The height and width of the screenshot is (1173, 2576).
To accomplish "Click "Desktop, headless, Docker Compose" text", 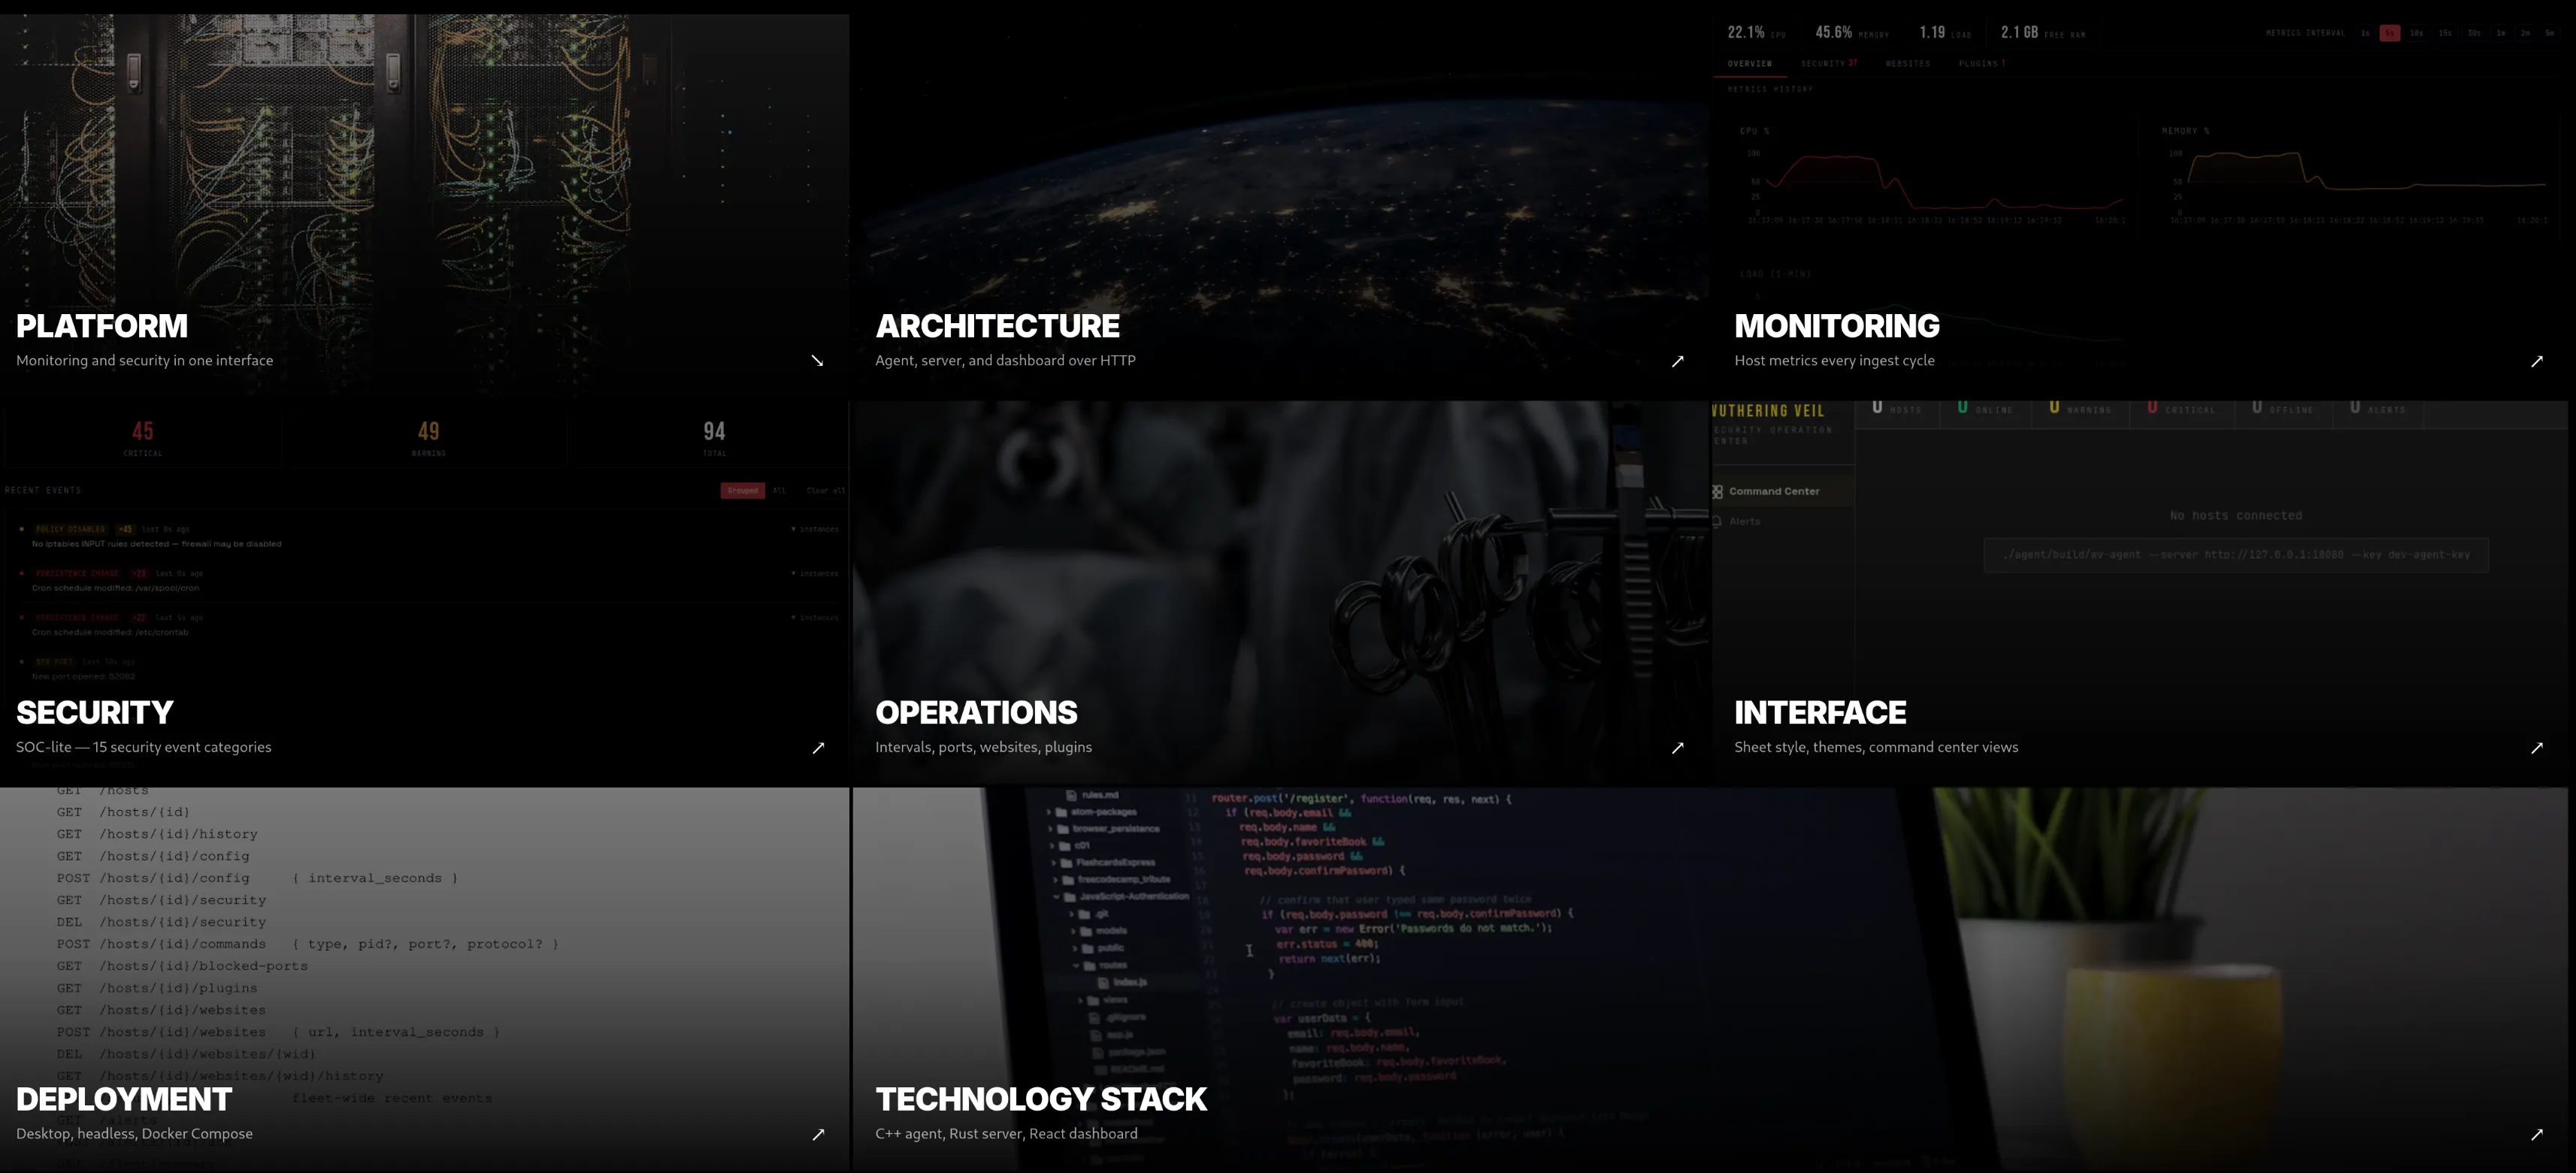I will pos(134,1134).
